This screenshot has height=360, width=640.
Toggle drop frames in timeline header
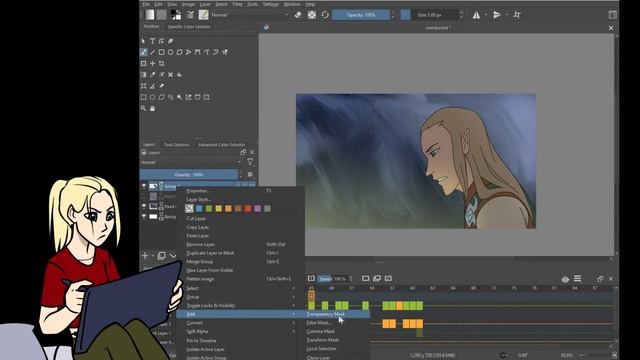[x=311, y=278]
